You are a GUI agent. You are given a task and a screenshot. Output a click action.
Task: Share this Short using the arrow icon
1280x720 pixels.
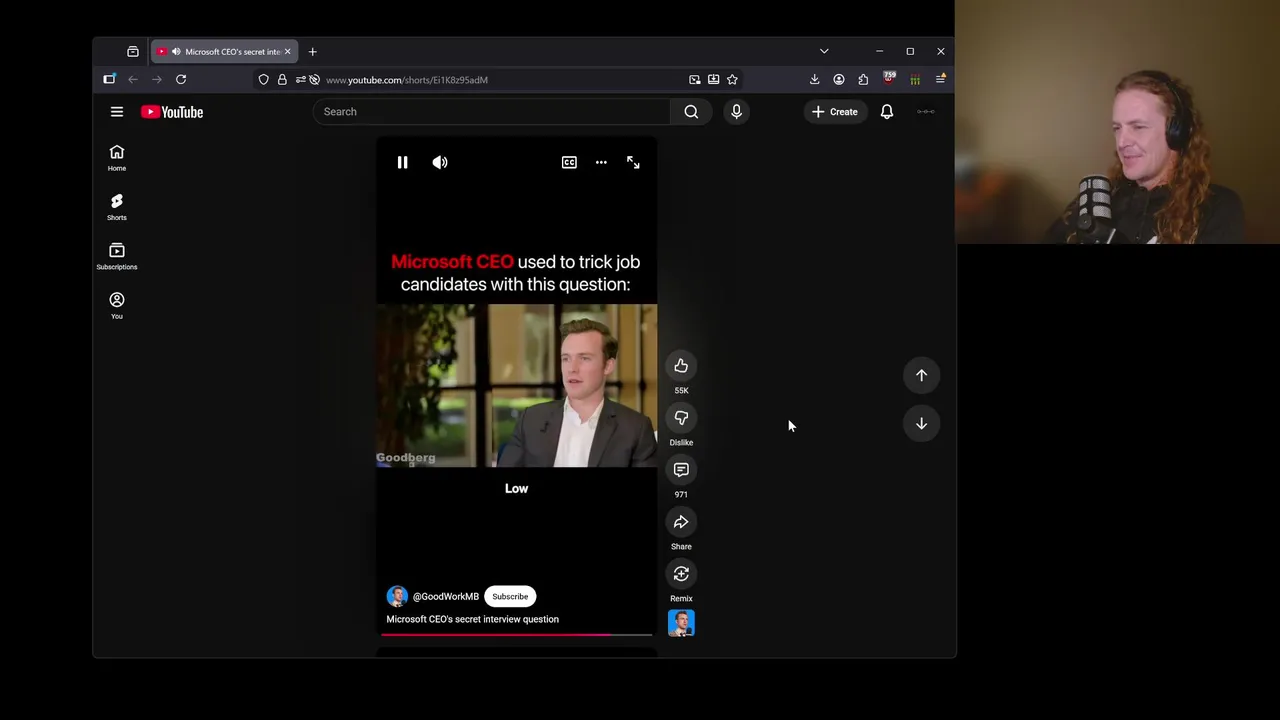(x=681, y=522)
